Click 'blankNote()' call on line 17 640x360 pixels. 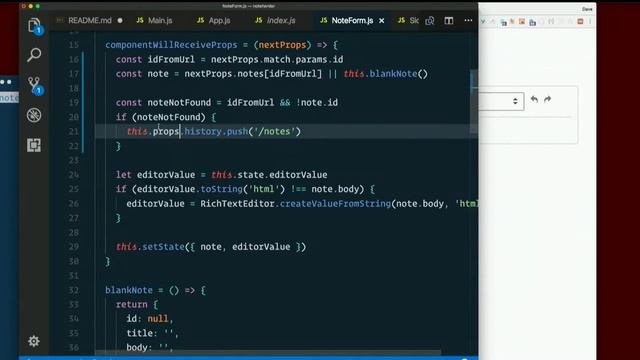[398, 74]
